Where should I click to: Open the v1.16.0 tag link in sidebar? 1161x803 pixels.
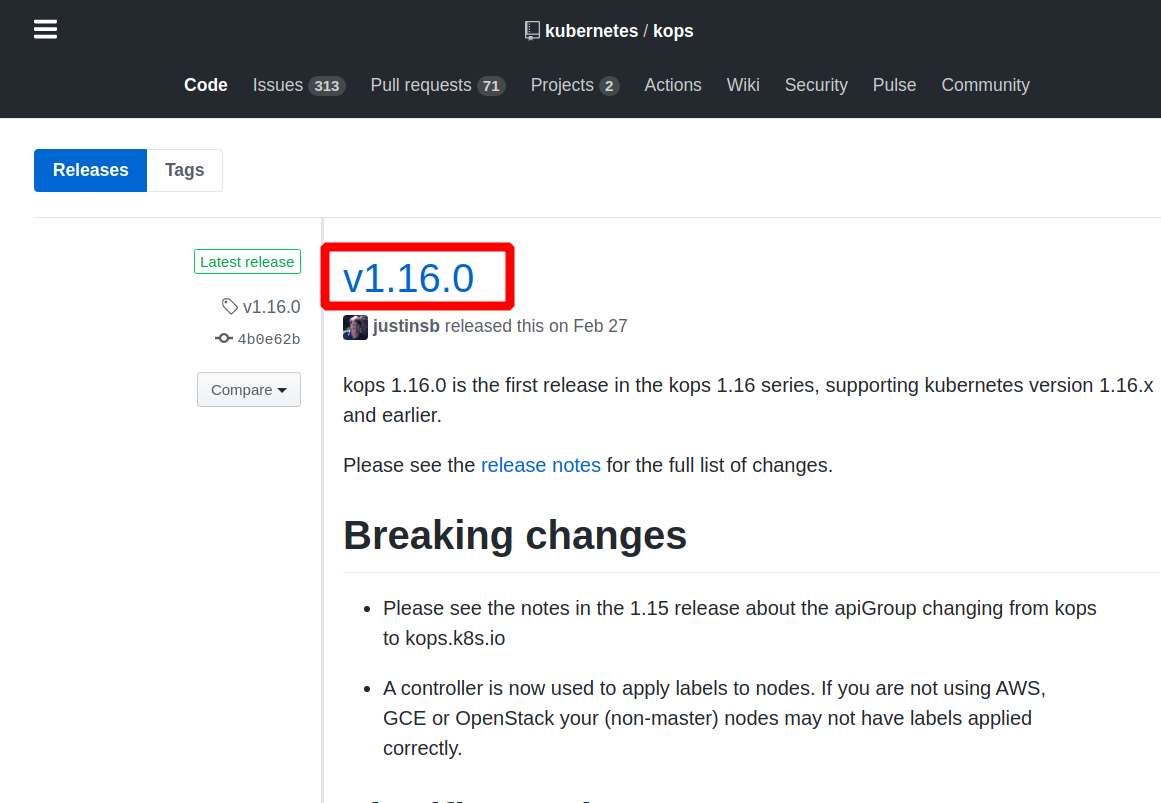pyautogui.click(x=271, y=307)
